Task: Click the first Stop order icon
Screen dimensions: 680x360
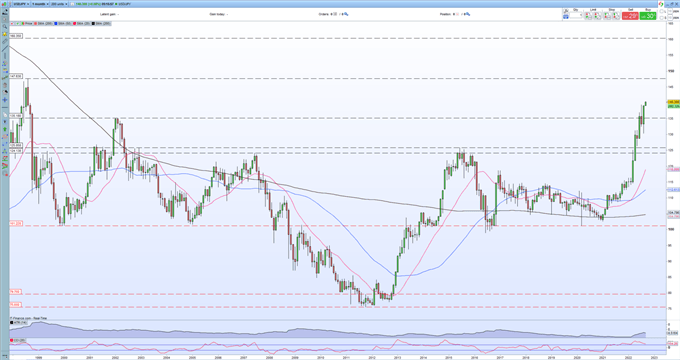Action: click(x=607, y=16)
